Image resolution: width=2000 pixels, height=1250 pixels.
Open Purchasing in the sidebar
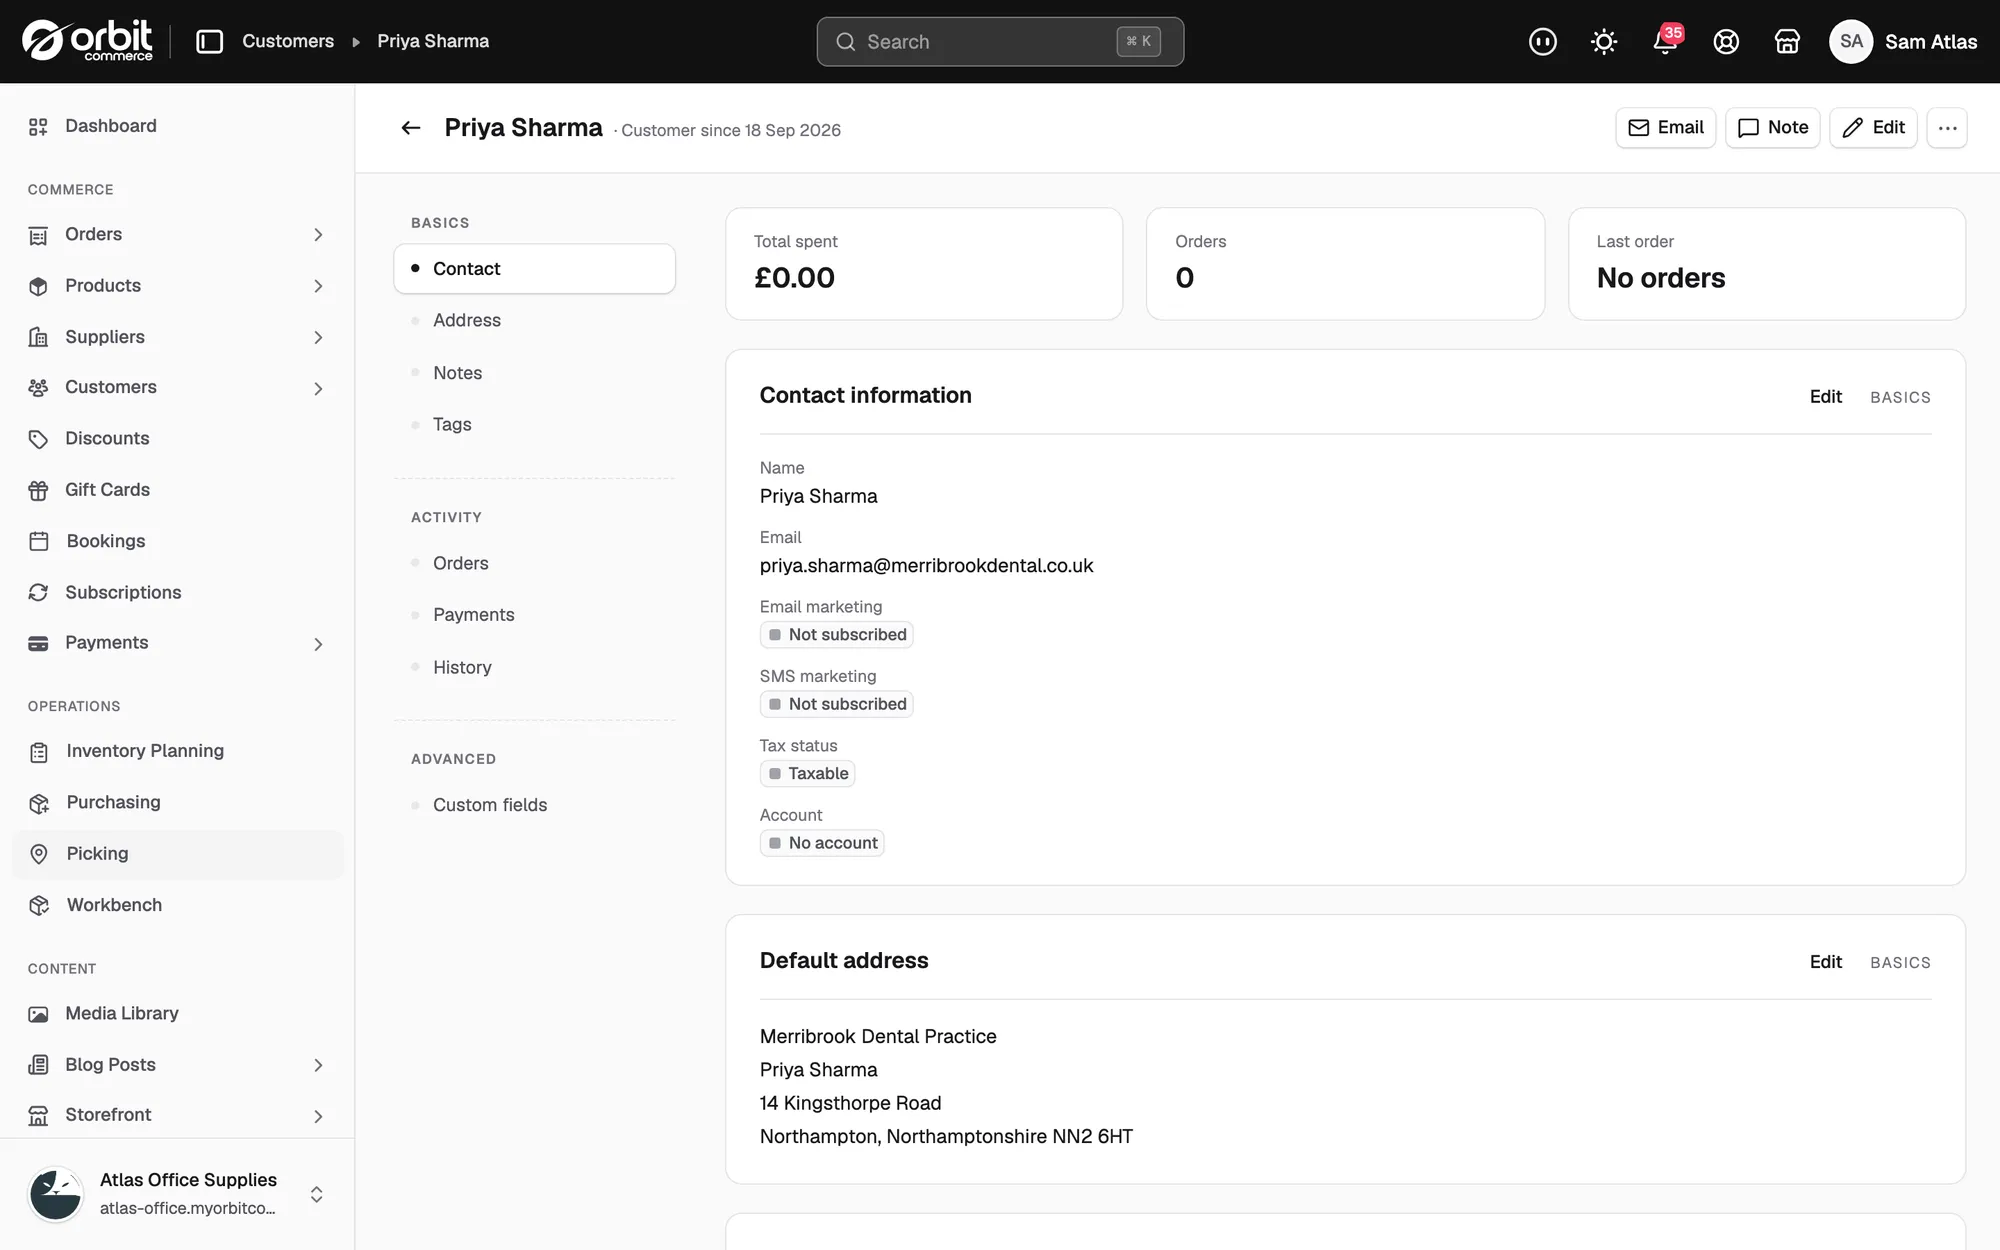pyautogui.click(x=177, y=802)
